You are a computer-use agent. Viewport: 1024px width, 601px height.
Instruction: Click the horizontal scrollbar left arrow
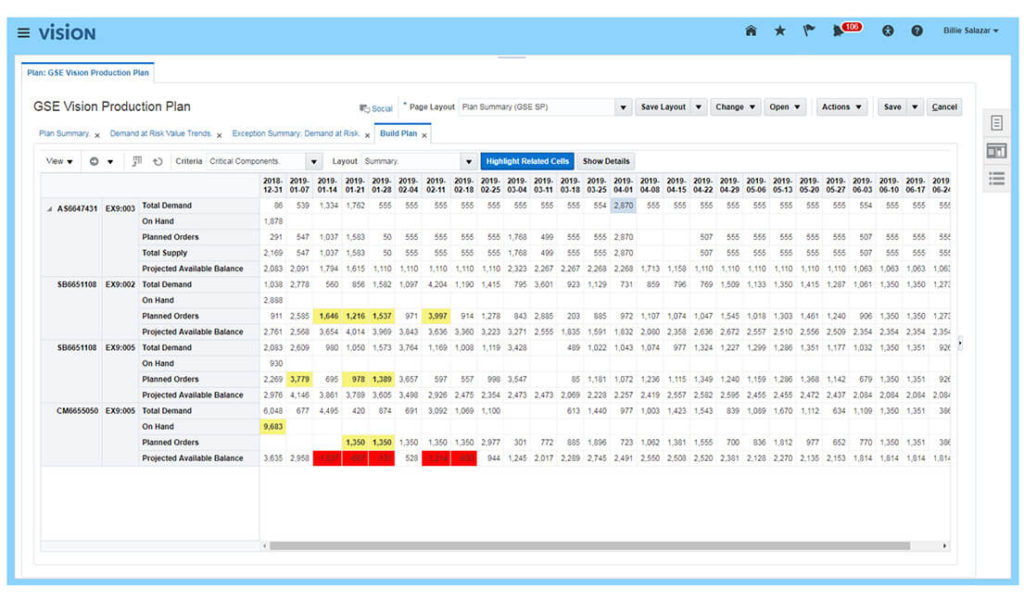click(x=264, y=545)
